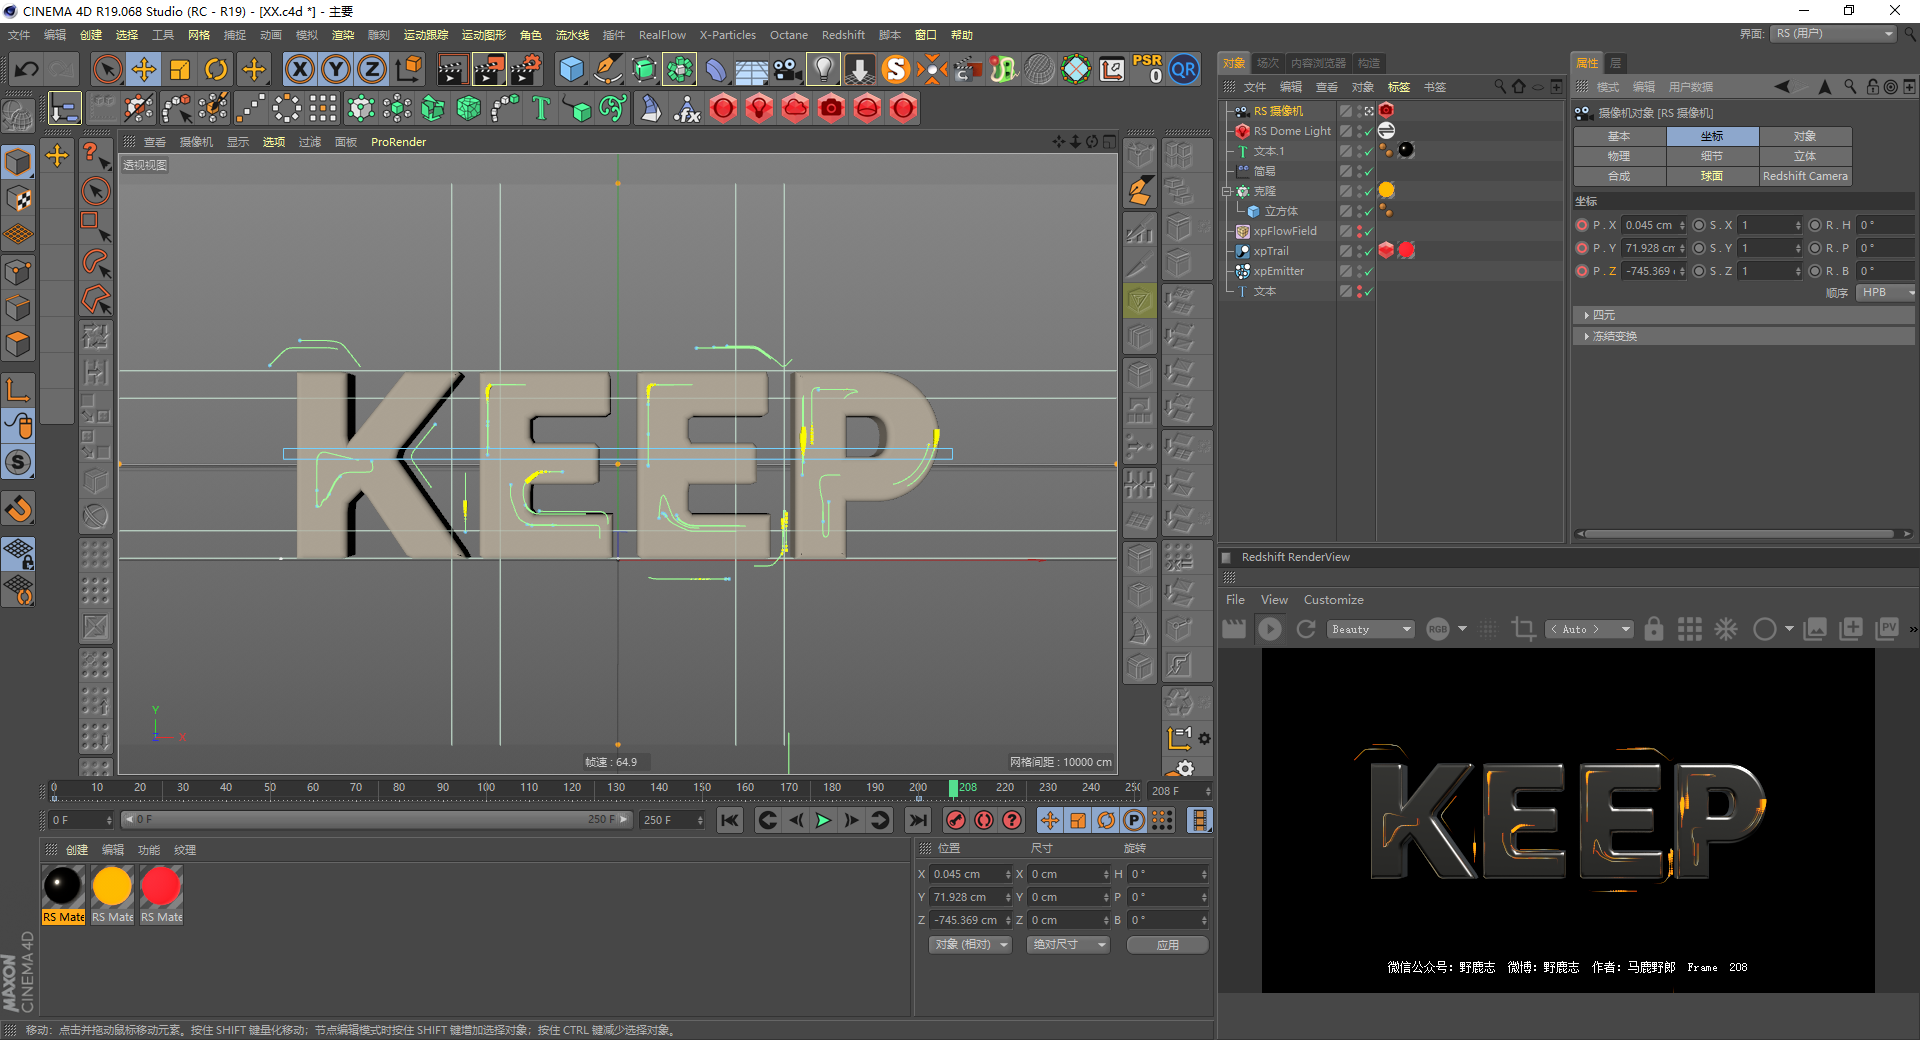Toggle visibility dots for xpFlowField
This screenshot has width=1920, height=1040.
[1360, 231]
